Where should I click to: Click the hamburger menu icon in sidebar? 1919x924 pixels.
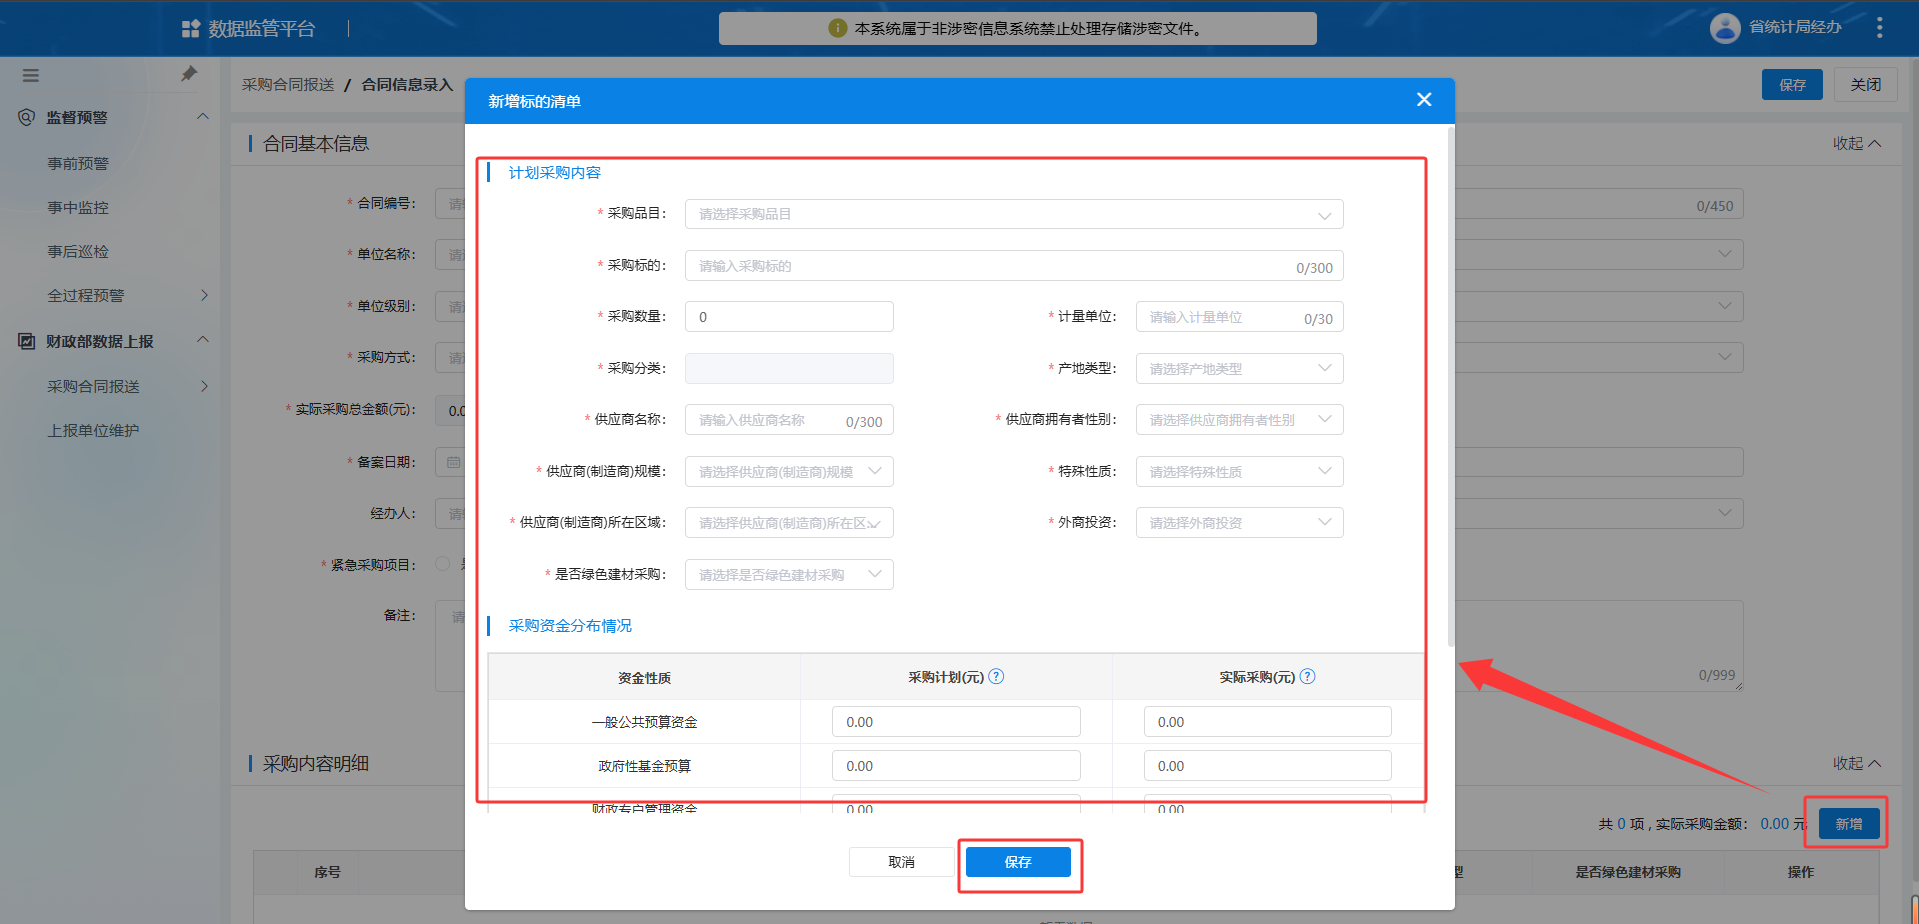coord(31,75)
